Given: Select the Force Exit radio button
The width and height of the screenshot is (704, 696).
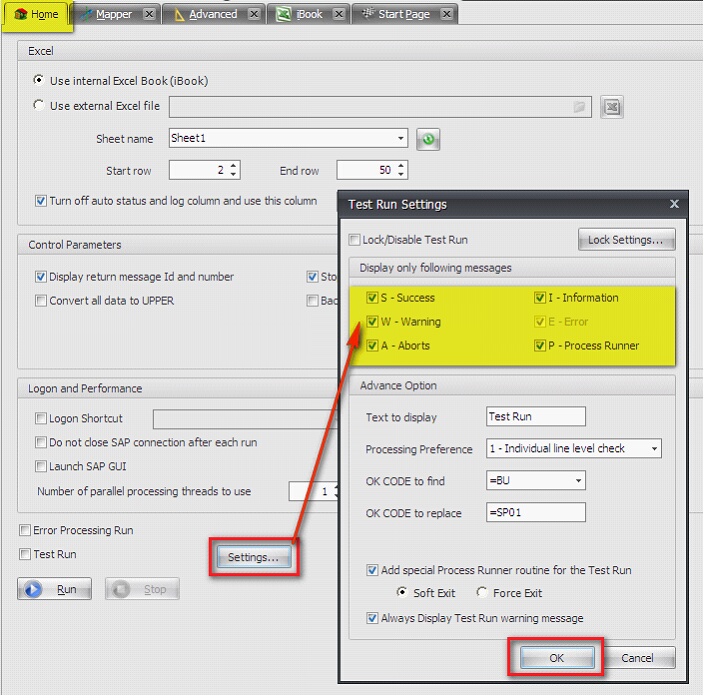Looking at the screenshot, I should click(x=482, y=593).
